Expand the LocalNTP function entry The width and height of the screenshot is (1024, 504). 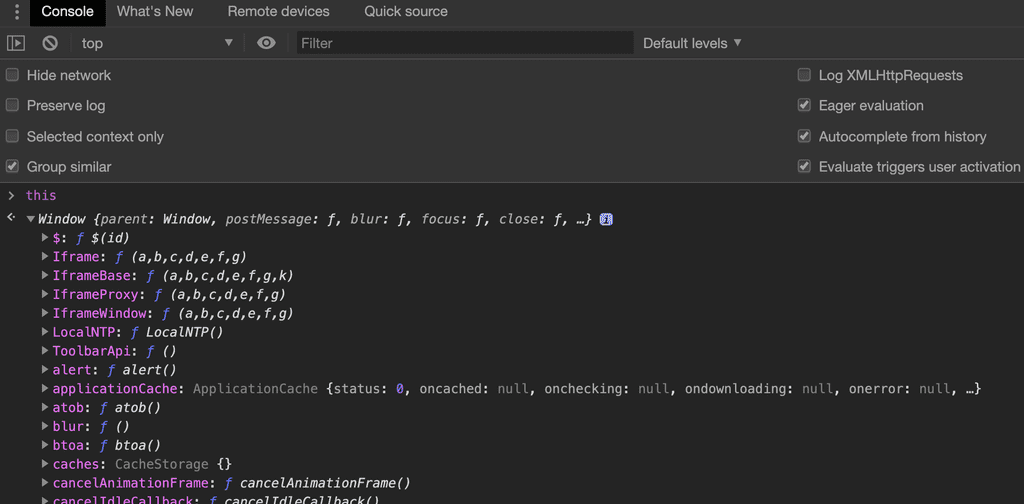pyautogui.click(x=45, y=332)
